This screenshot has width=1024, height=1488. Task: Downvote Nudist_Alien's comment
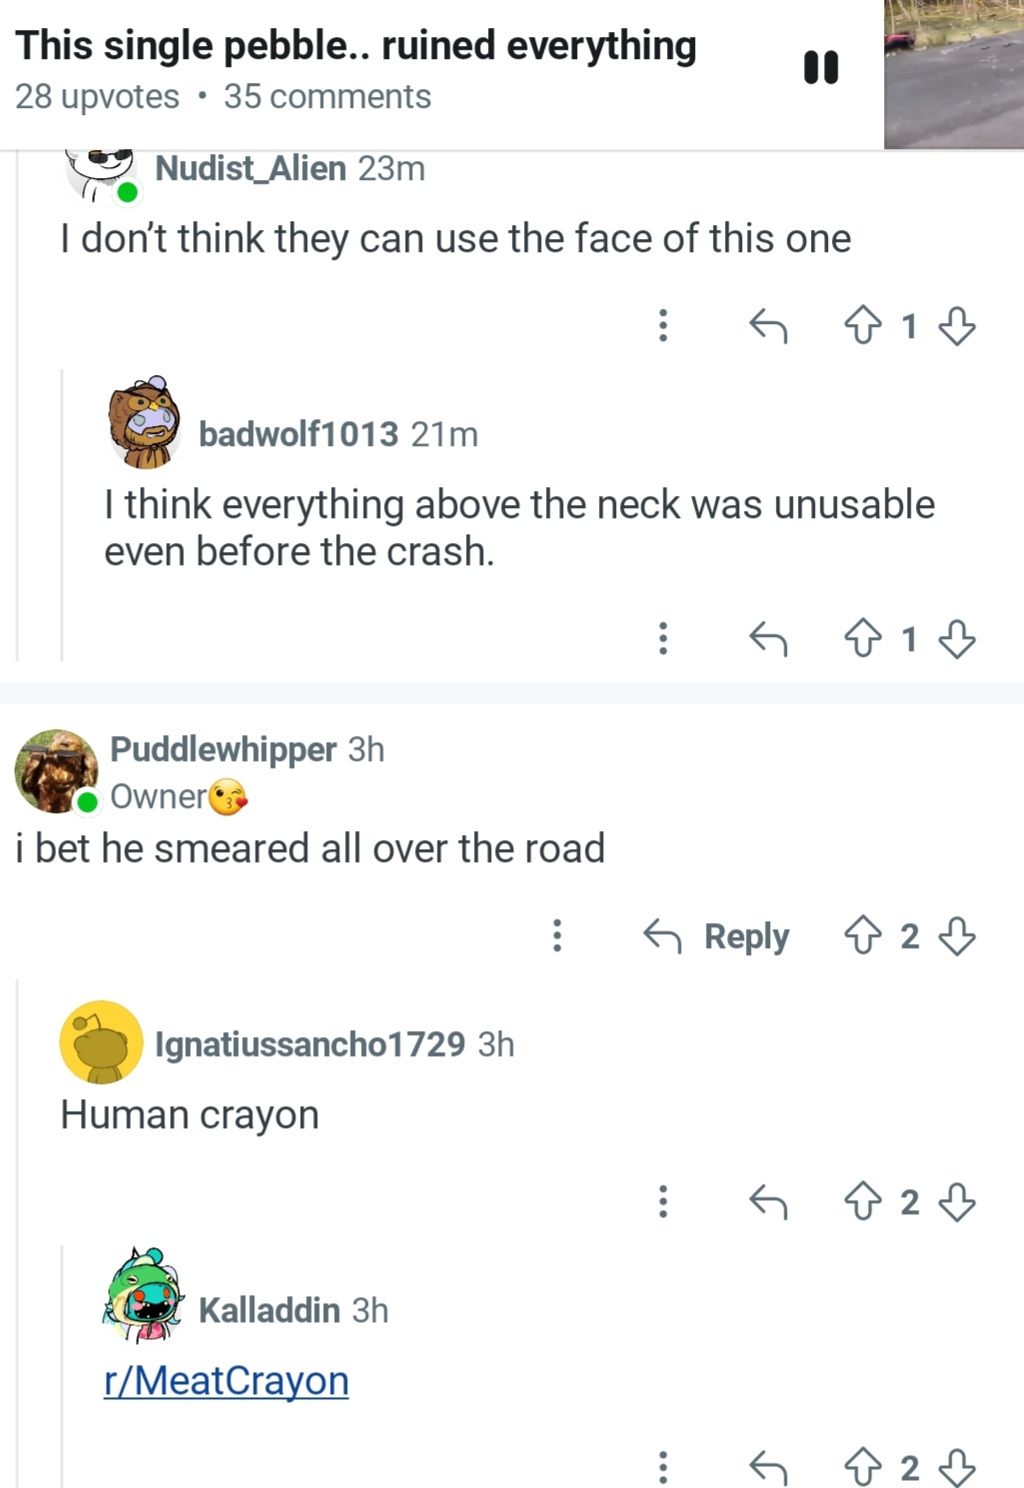click(957, 325)
